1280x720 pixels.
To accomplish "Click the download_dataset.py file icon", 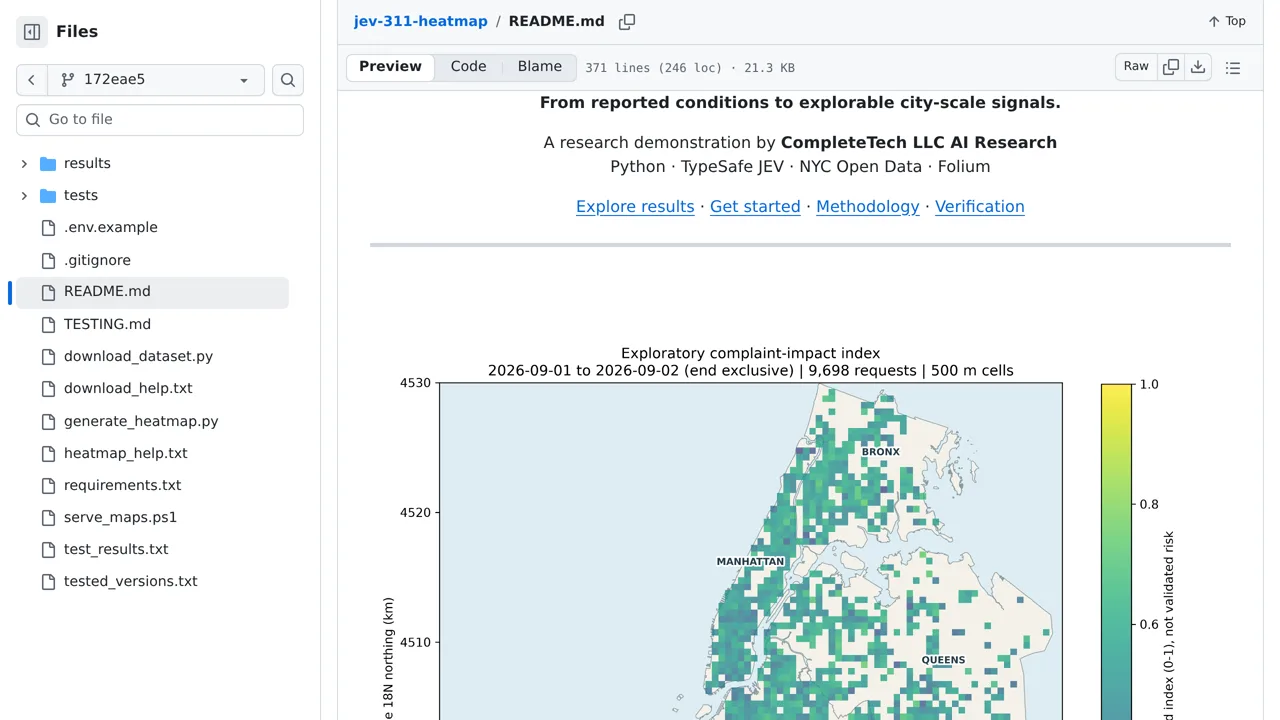I will coord(48,356).
